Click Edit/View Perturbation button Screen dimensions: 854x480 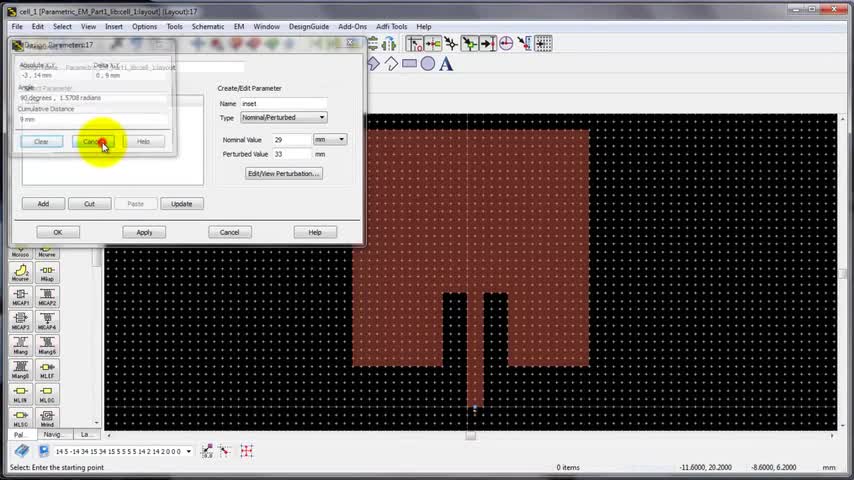click(x=284, y=173)
